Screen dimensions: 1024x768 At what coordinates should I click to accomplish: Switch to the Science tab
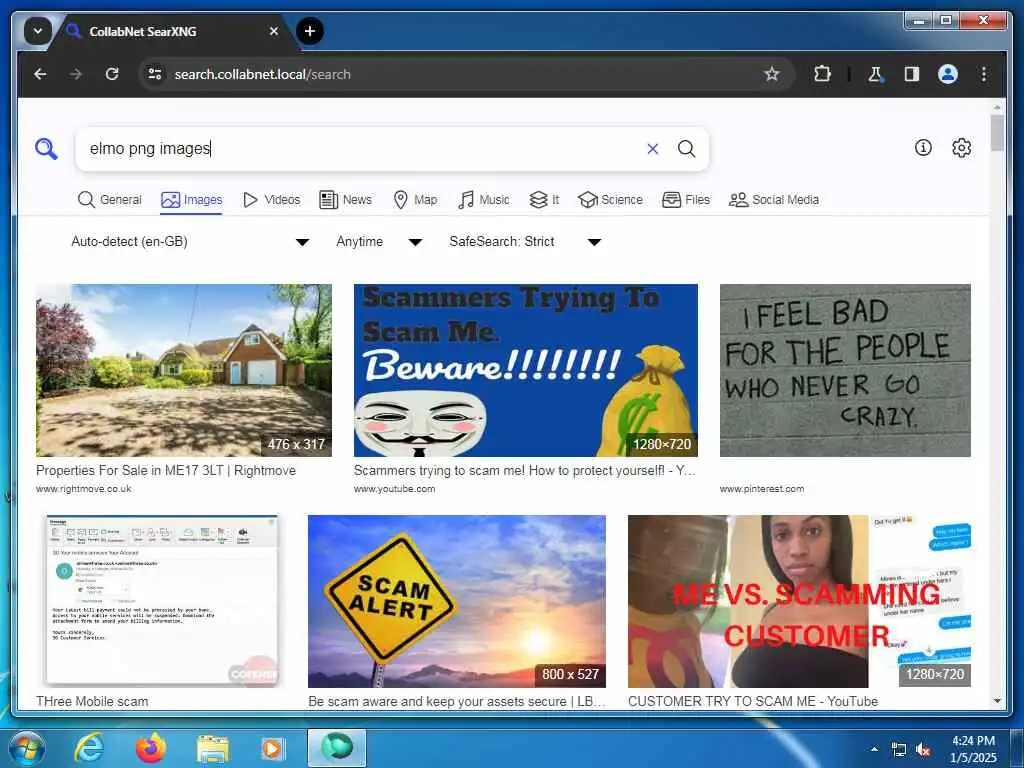click(x=611, y=200)
